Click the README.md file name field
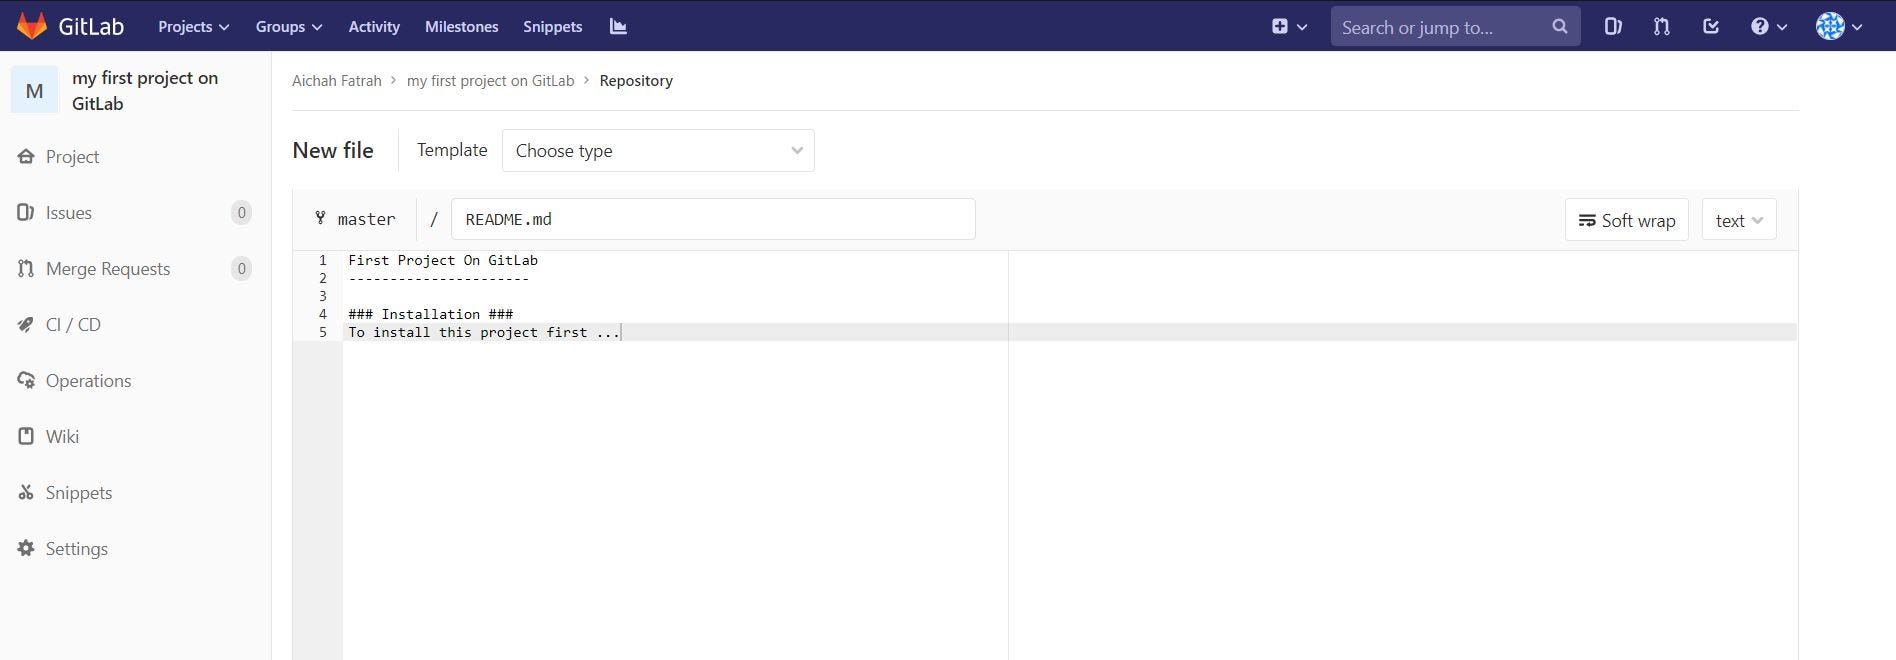This screenshot has height=660, width=1896. pos(713,219)
